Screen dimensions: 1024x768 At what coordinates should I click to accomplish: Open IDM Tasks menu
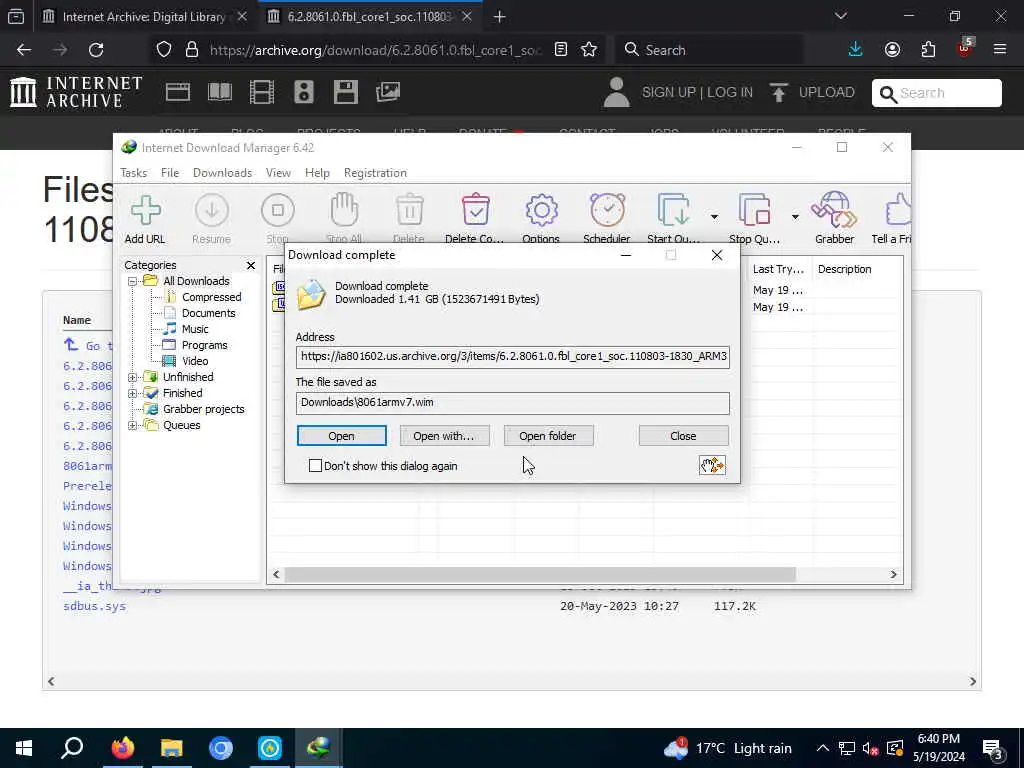(x=134, y=173)
